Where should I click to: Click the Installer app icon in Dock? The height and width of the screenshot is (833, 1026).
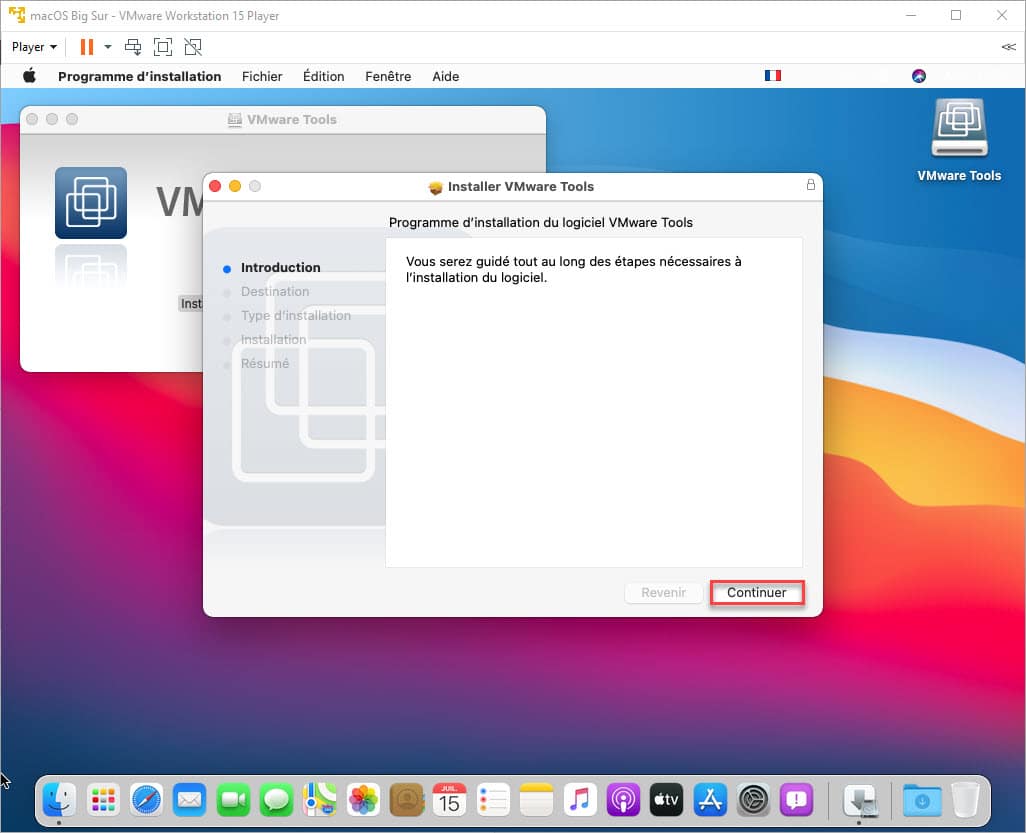point(860,800)
